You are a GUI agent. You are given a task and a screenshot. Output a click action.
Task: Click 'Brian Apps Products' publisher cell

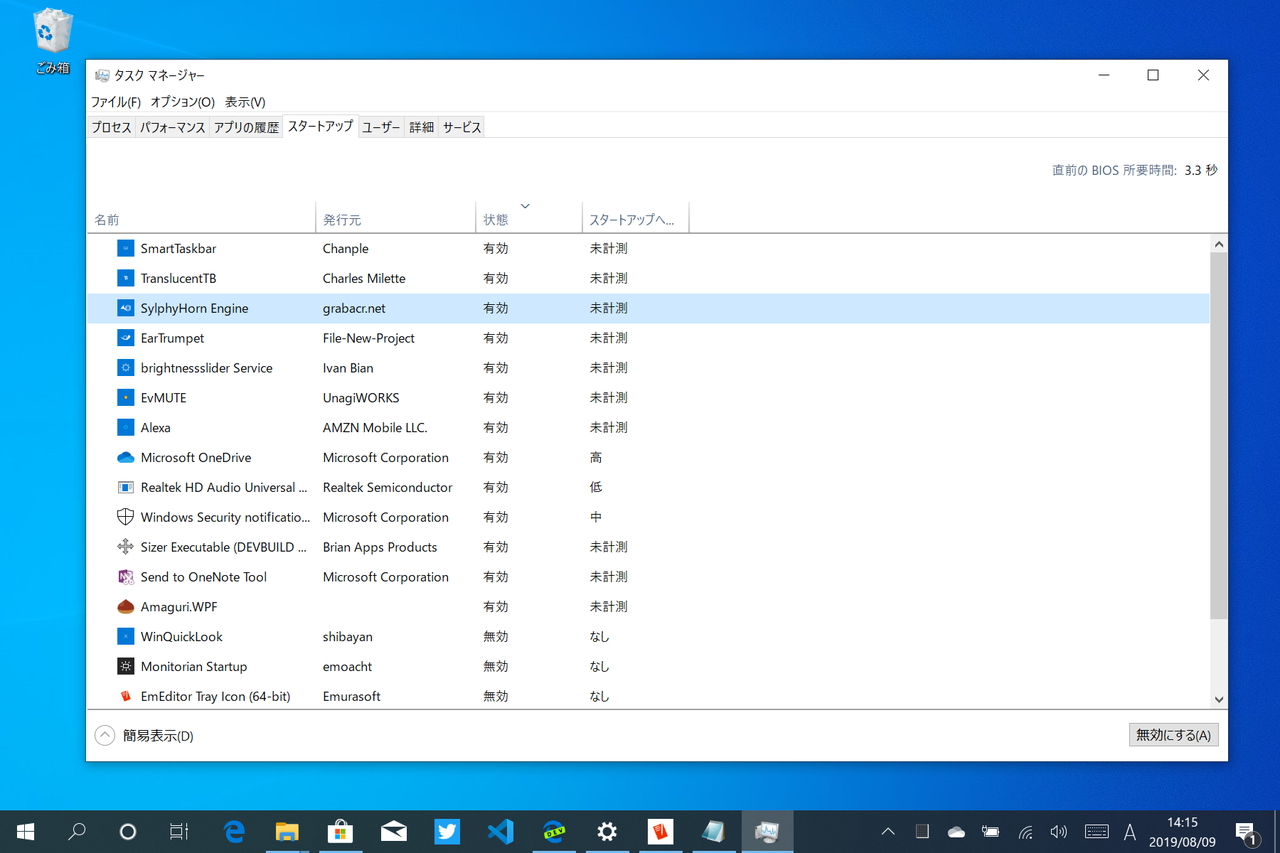pyautogui.click(x=380, y=547)
